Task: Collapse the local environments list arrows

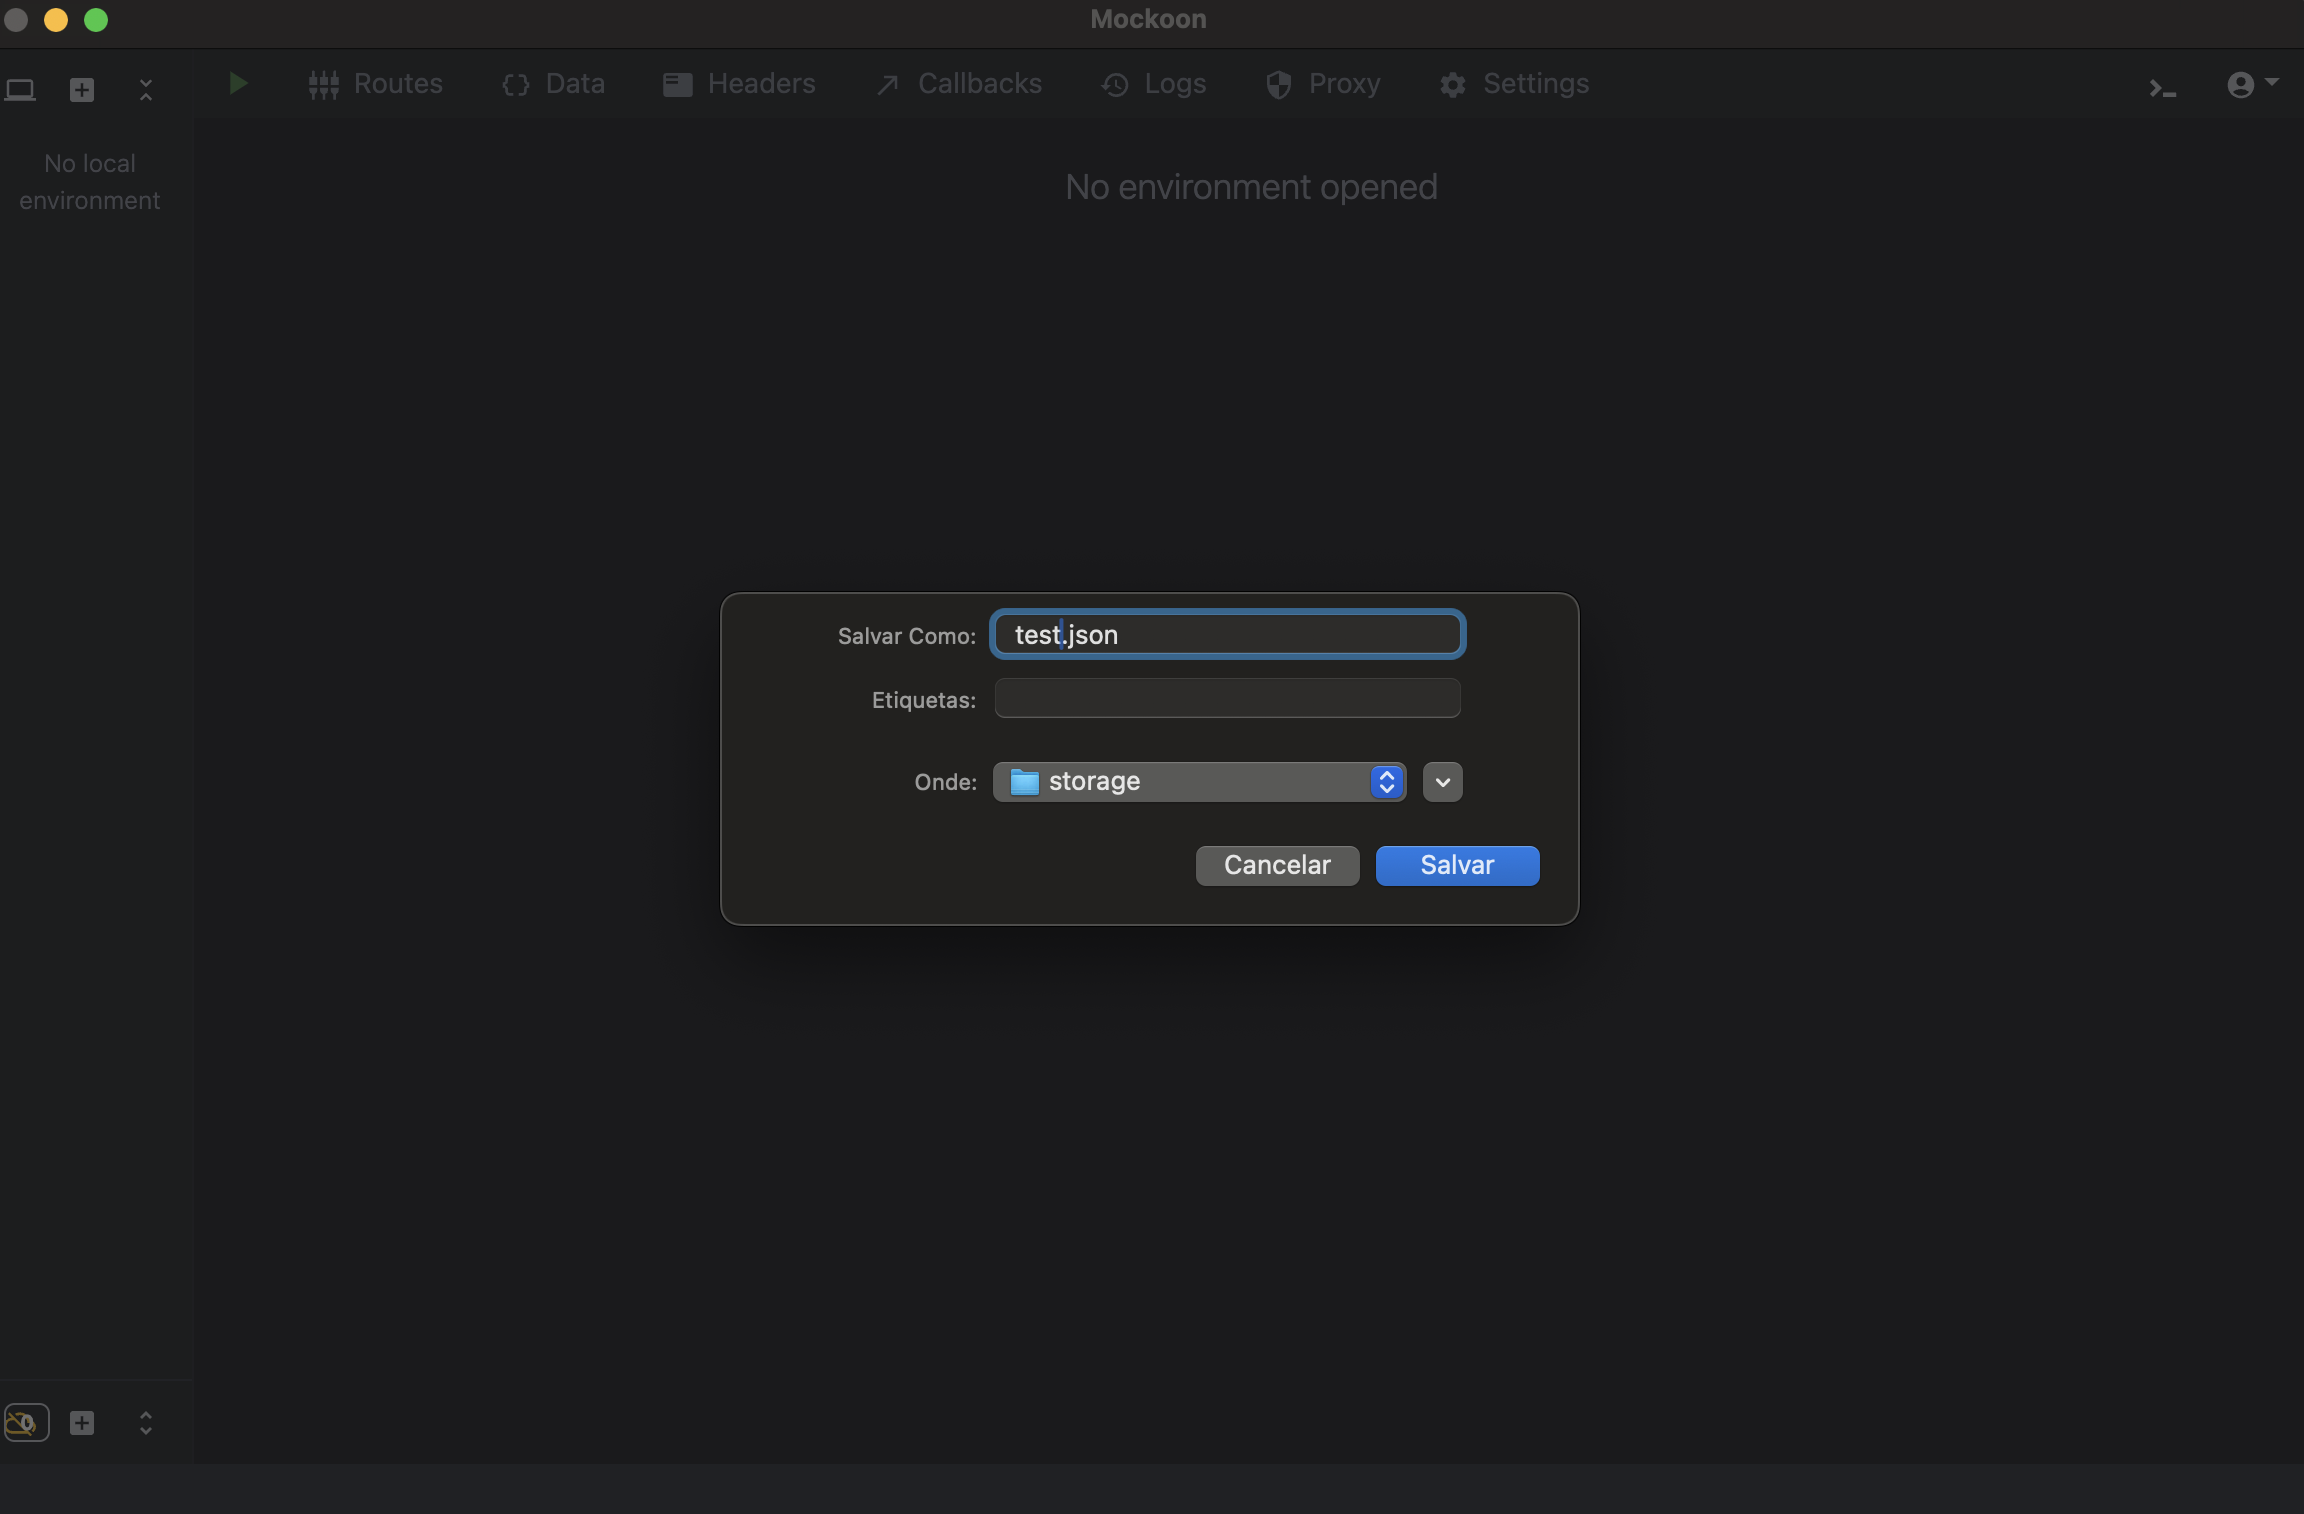Action: (146, 90)
